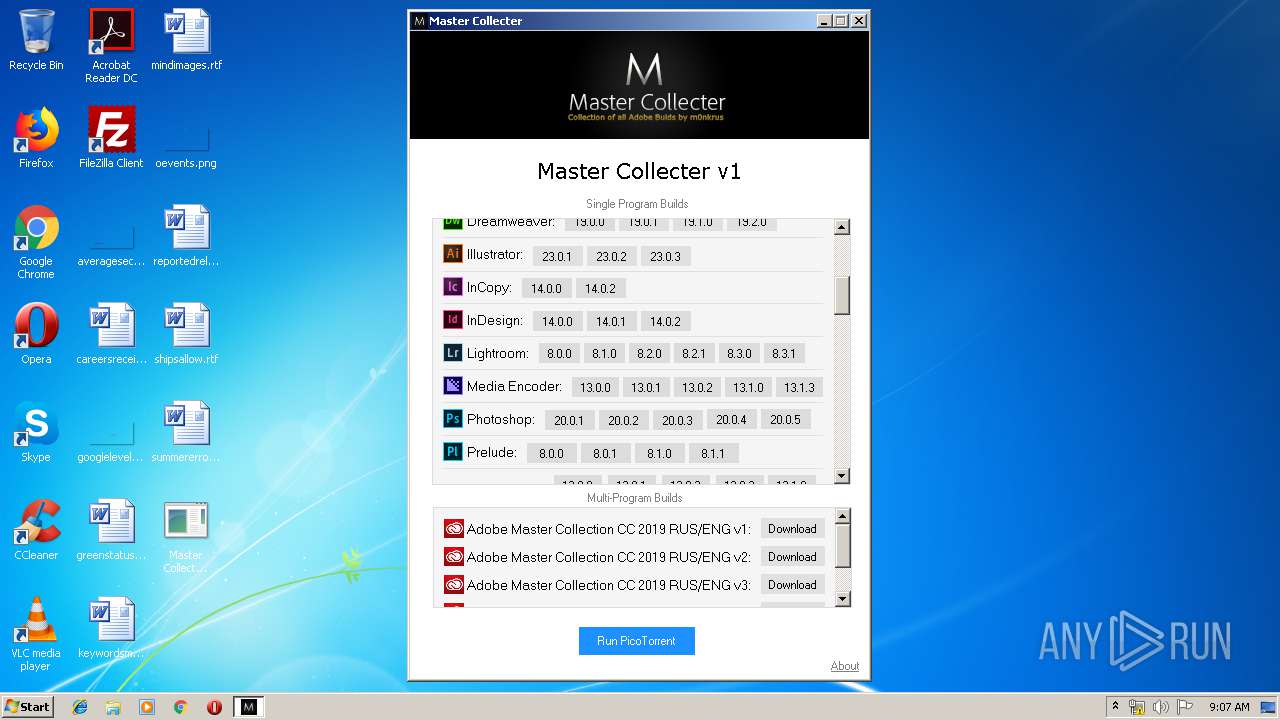Select Illustrator build 23.0.1
1280x720 pixels.
coord(557,256)
